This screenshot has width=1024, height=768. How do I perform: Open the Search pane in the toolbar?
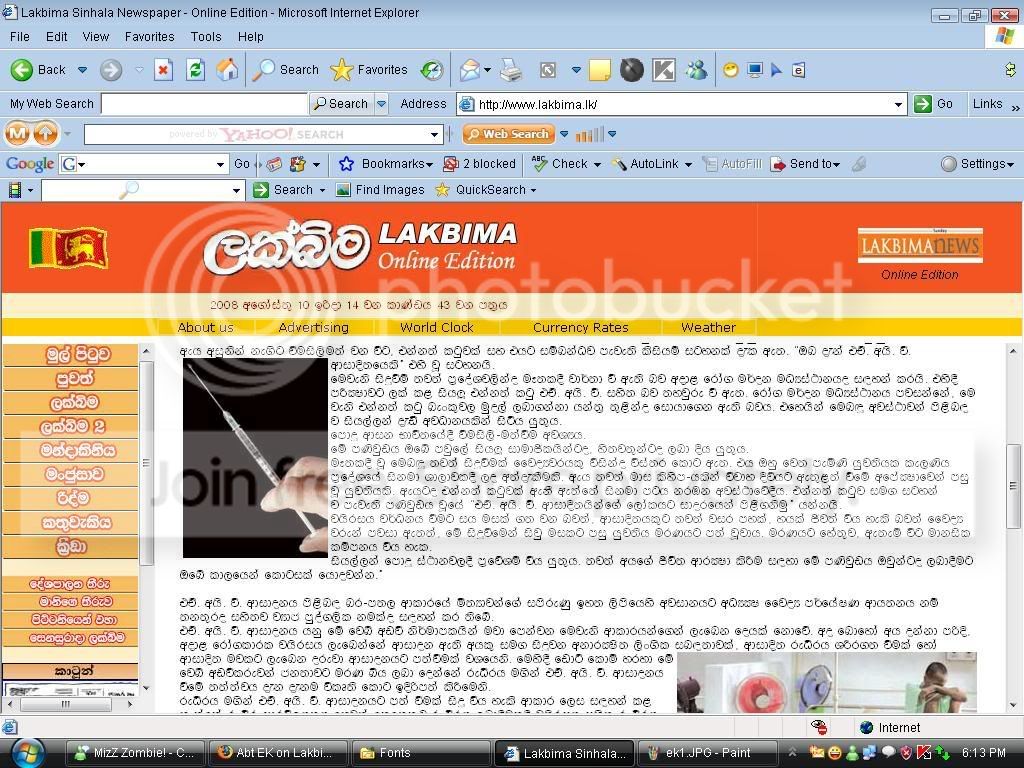286,70
